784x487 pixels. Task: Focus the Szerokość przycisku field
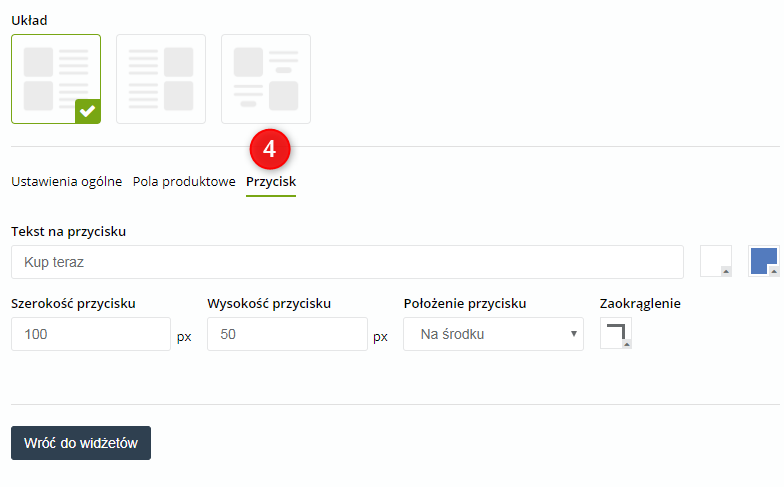(x=91, y=334)
